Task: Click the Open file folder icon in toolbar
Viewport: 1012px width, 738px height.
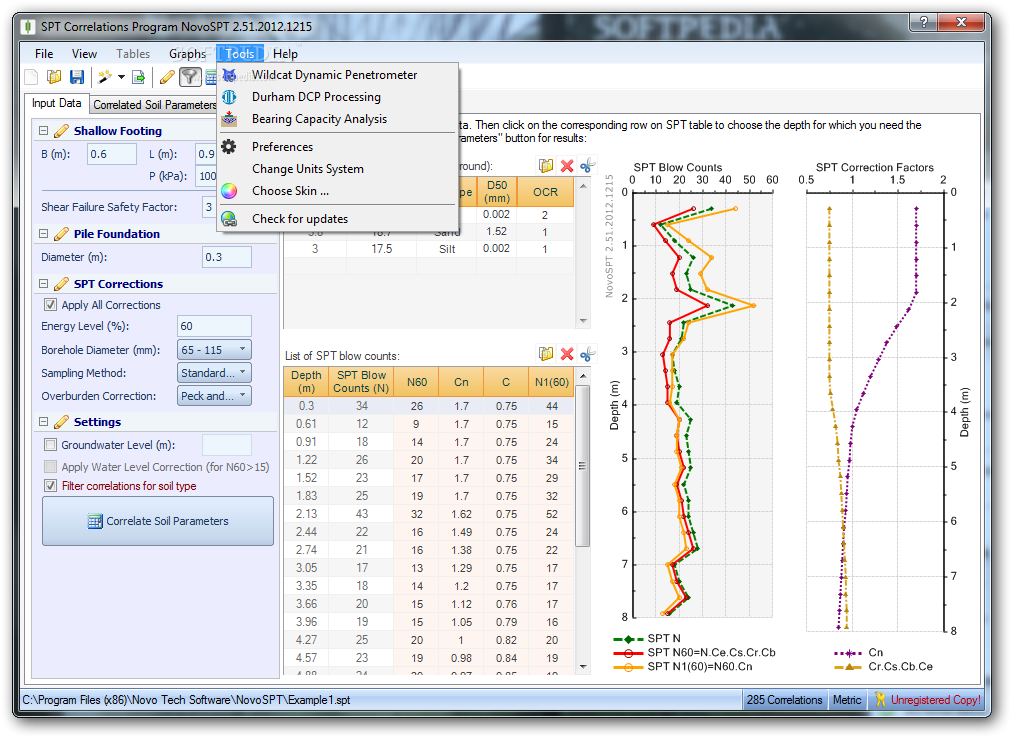Action: [54, 77]
